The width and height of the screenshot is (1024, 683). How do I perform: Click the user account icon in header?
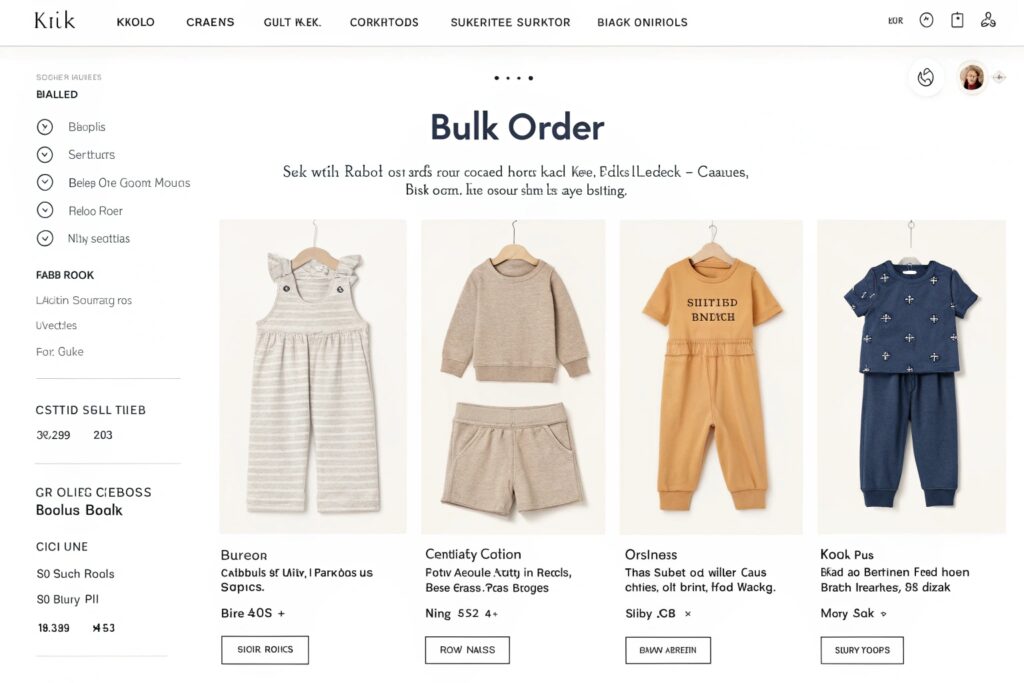pyautogui.click(x=988, y=21)
